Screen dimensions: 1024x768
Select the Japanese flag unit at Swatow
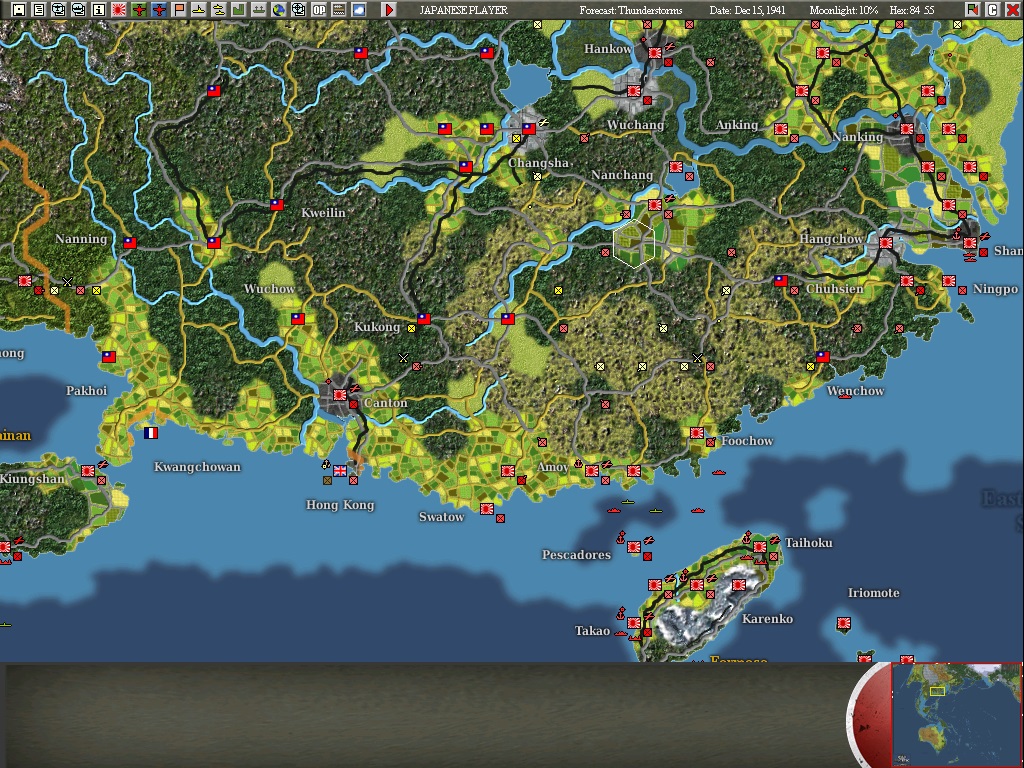pos(487,509)
